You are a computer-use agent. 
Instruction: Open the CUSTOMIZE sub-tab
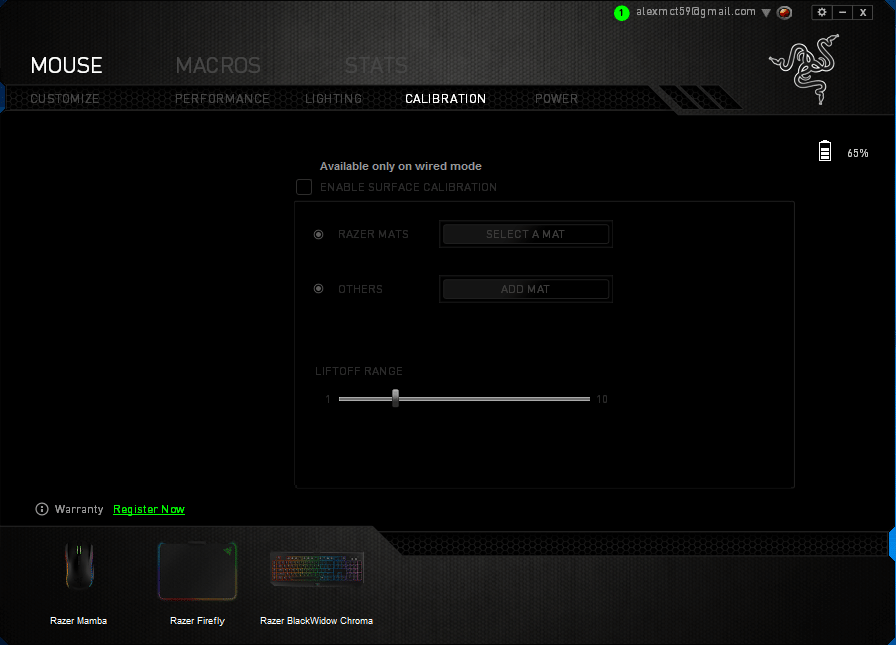tap(65, 99)
